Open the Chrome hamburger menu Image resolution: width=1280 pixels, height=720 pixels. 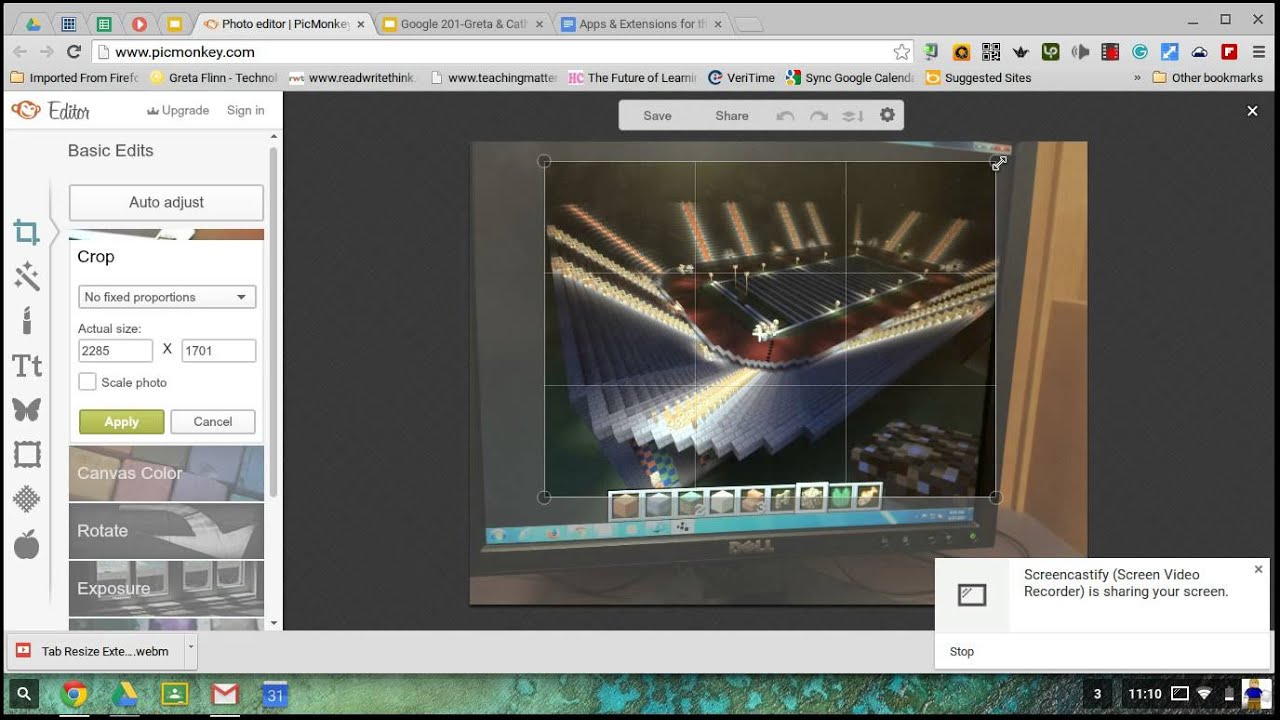pyautogui.click(x=1258, y=52)
